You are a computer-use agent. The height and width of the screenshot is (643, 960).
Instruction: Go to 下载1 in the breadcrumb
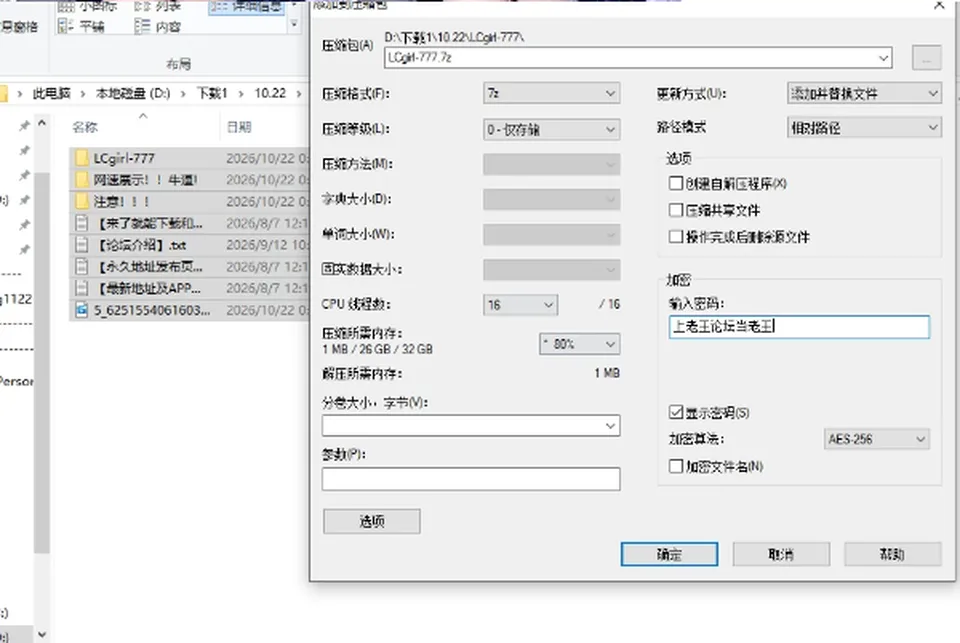(212, 93)
